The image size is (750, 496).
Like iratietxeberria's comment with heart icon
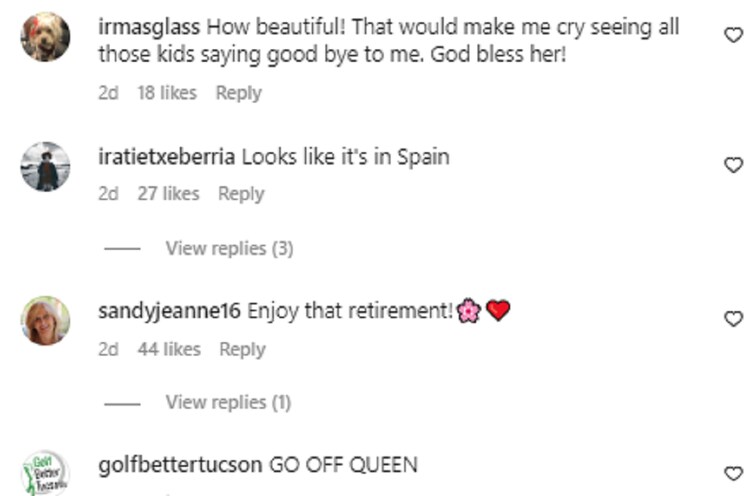tap(733, 165)
